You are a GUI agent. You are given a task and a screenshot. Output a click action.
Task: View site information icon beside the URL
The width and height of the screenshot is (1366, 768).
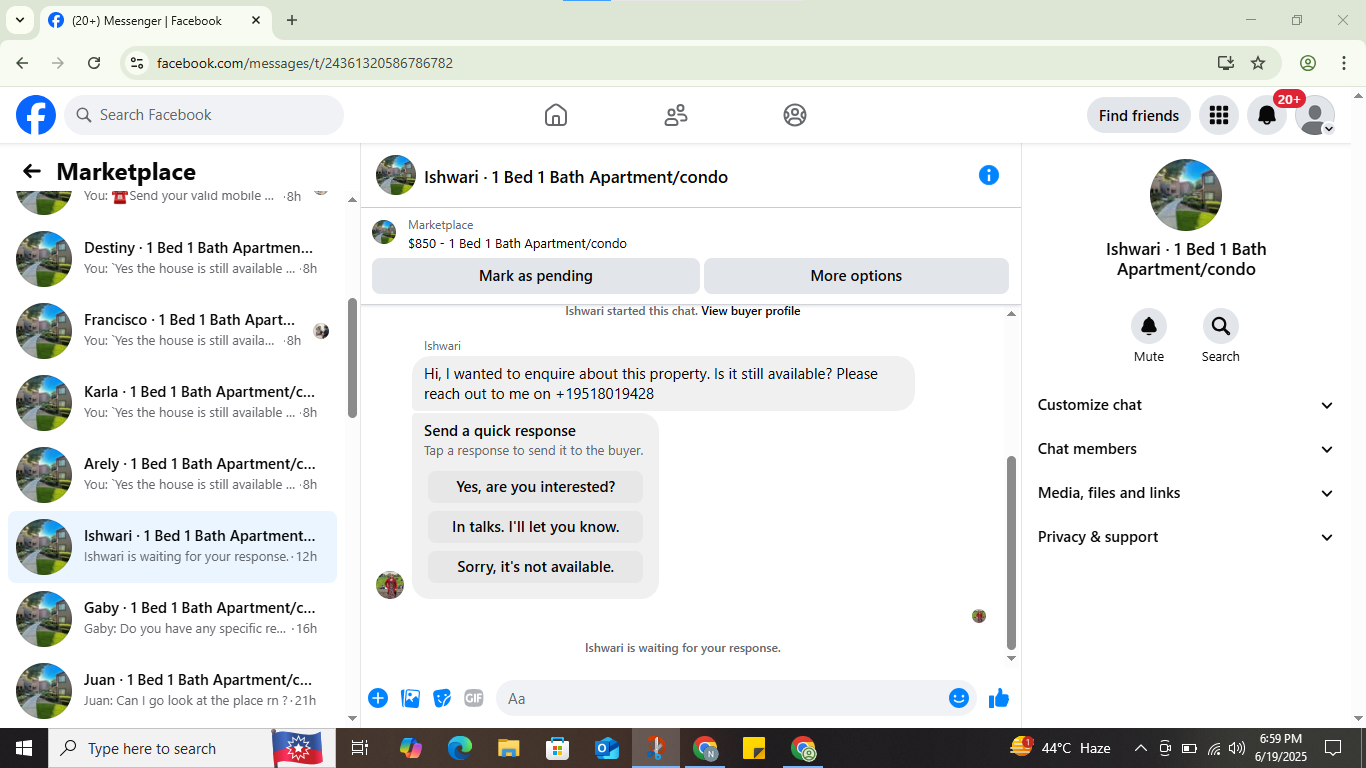coord(137,63)
